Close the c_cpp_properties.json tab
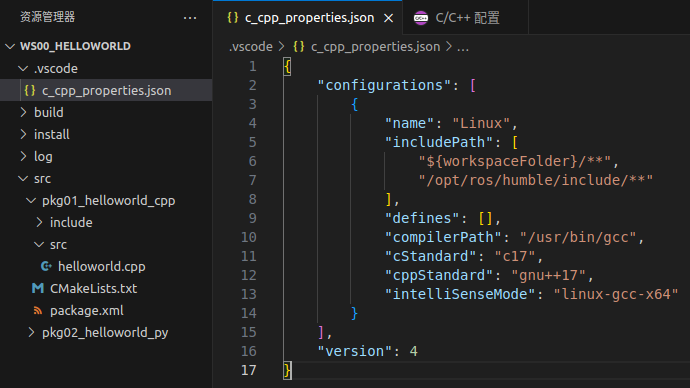Image resolution: width=690 pixels, height=388 pixels. click(388, 18)
